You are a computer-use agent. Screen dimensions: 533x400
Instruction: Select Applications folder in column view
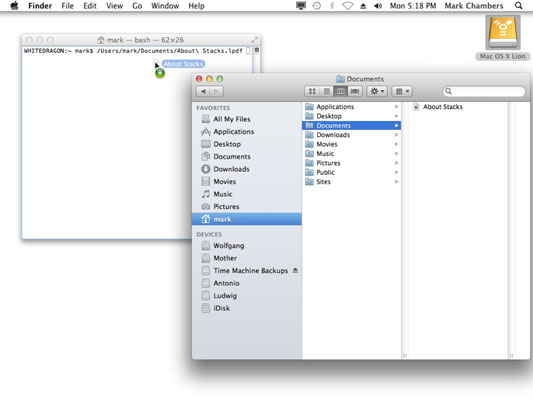click(351, 107)
